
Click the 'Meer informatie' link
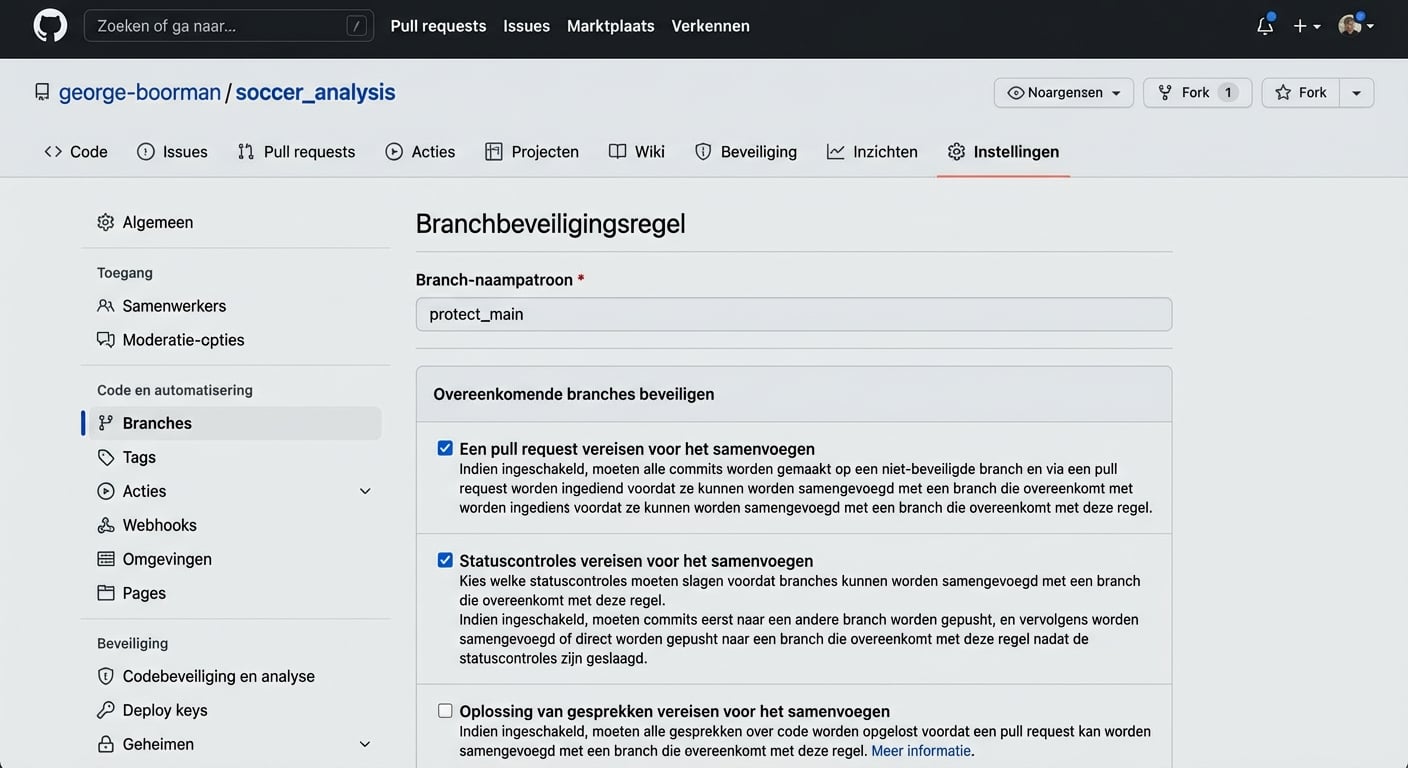tap(920, 750)
